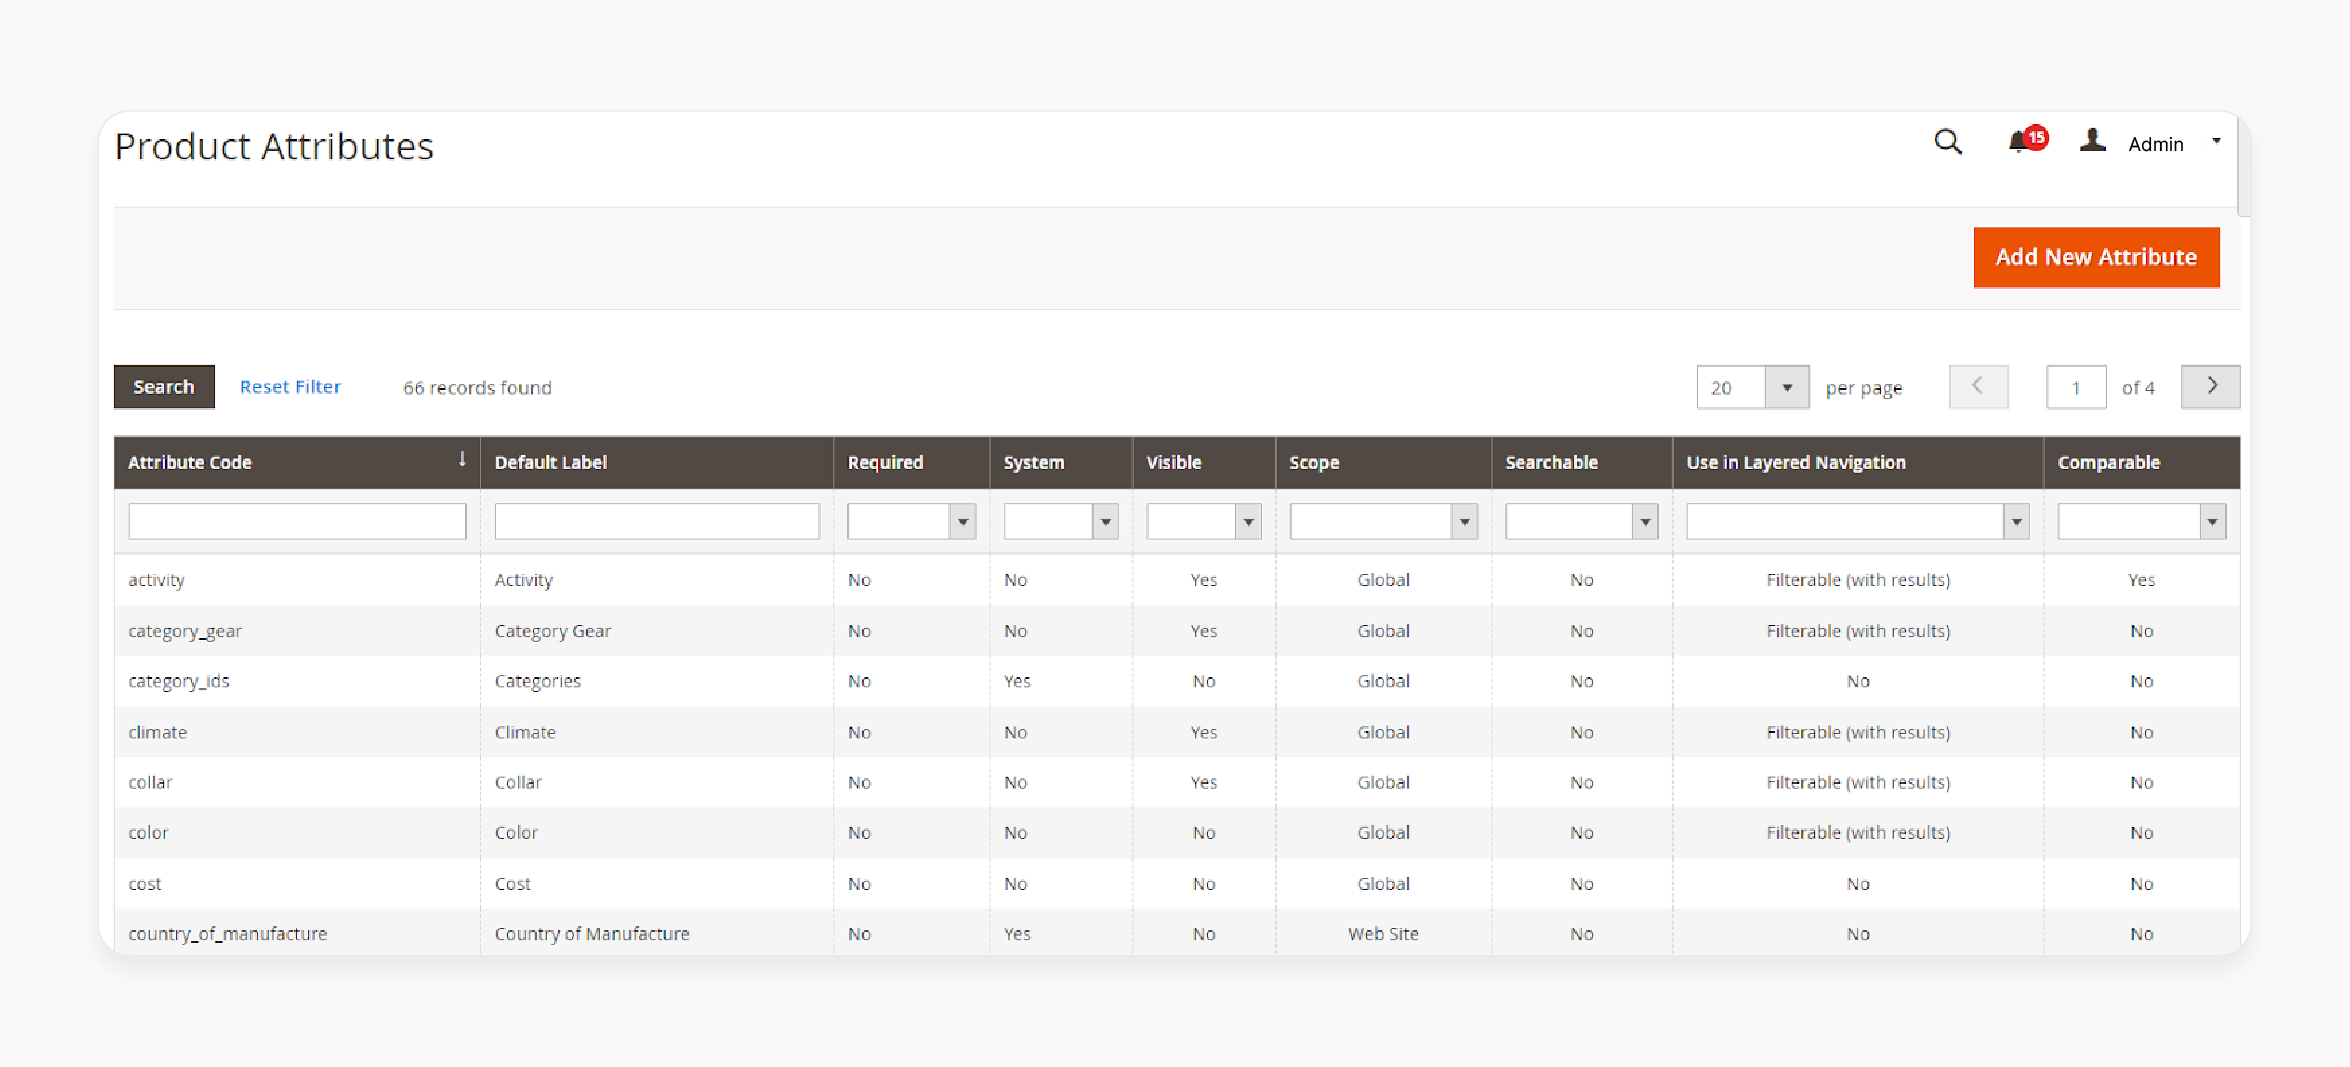Click the Category Gear default label
The width and height of the screenshot is (2350, 1067).
[552, 631]
